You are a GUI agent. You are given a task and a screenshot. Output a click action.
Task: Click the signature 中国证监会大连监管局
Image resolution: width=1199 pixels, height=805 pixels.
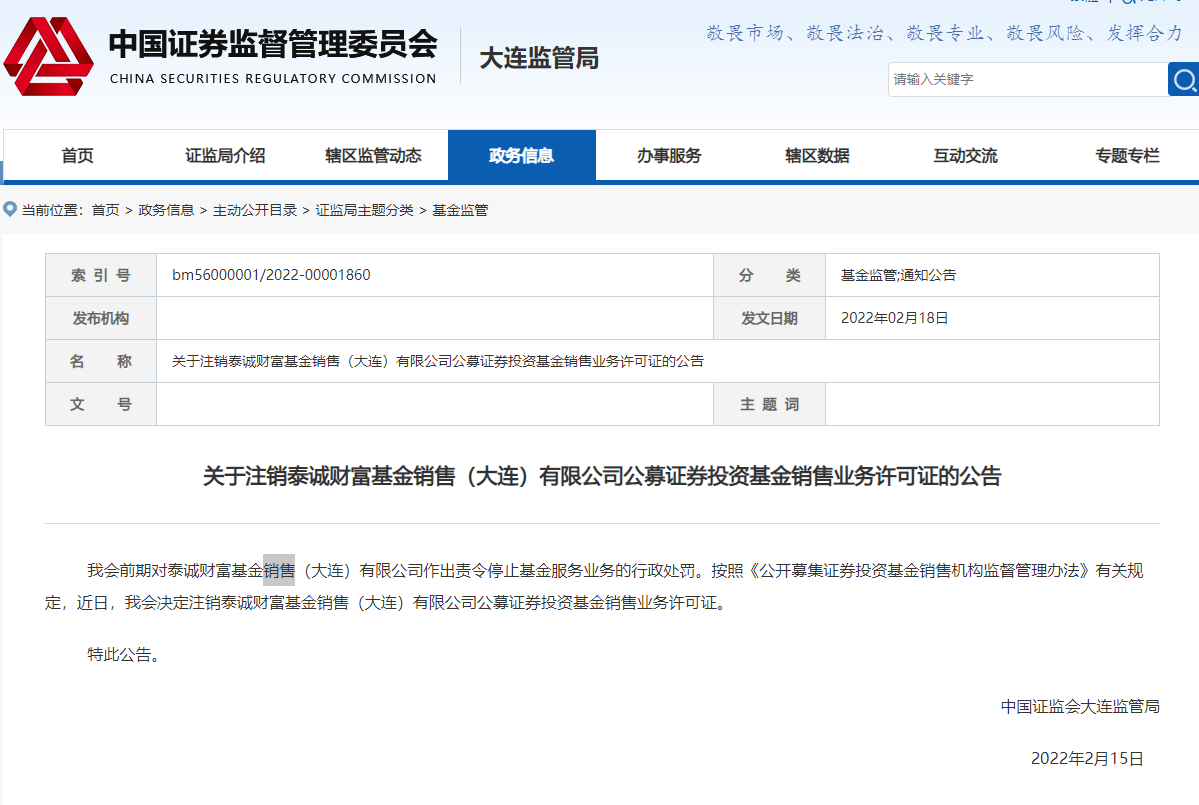point(1080,706)
